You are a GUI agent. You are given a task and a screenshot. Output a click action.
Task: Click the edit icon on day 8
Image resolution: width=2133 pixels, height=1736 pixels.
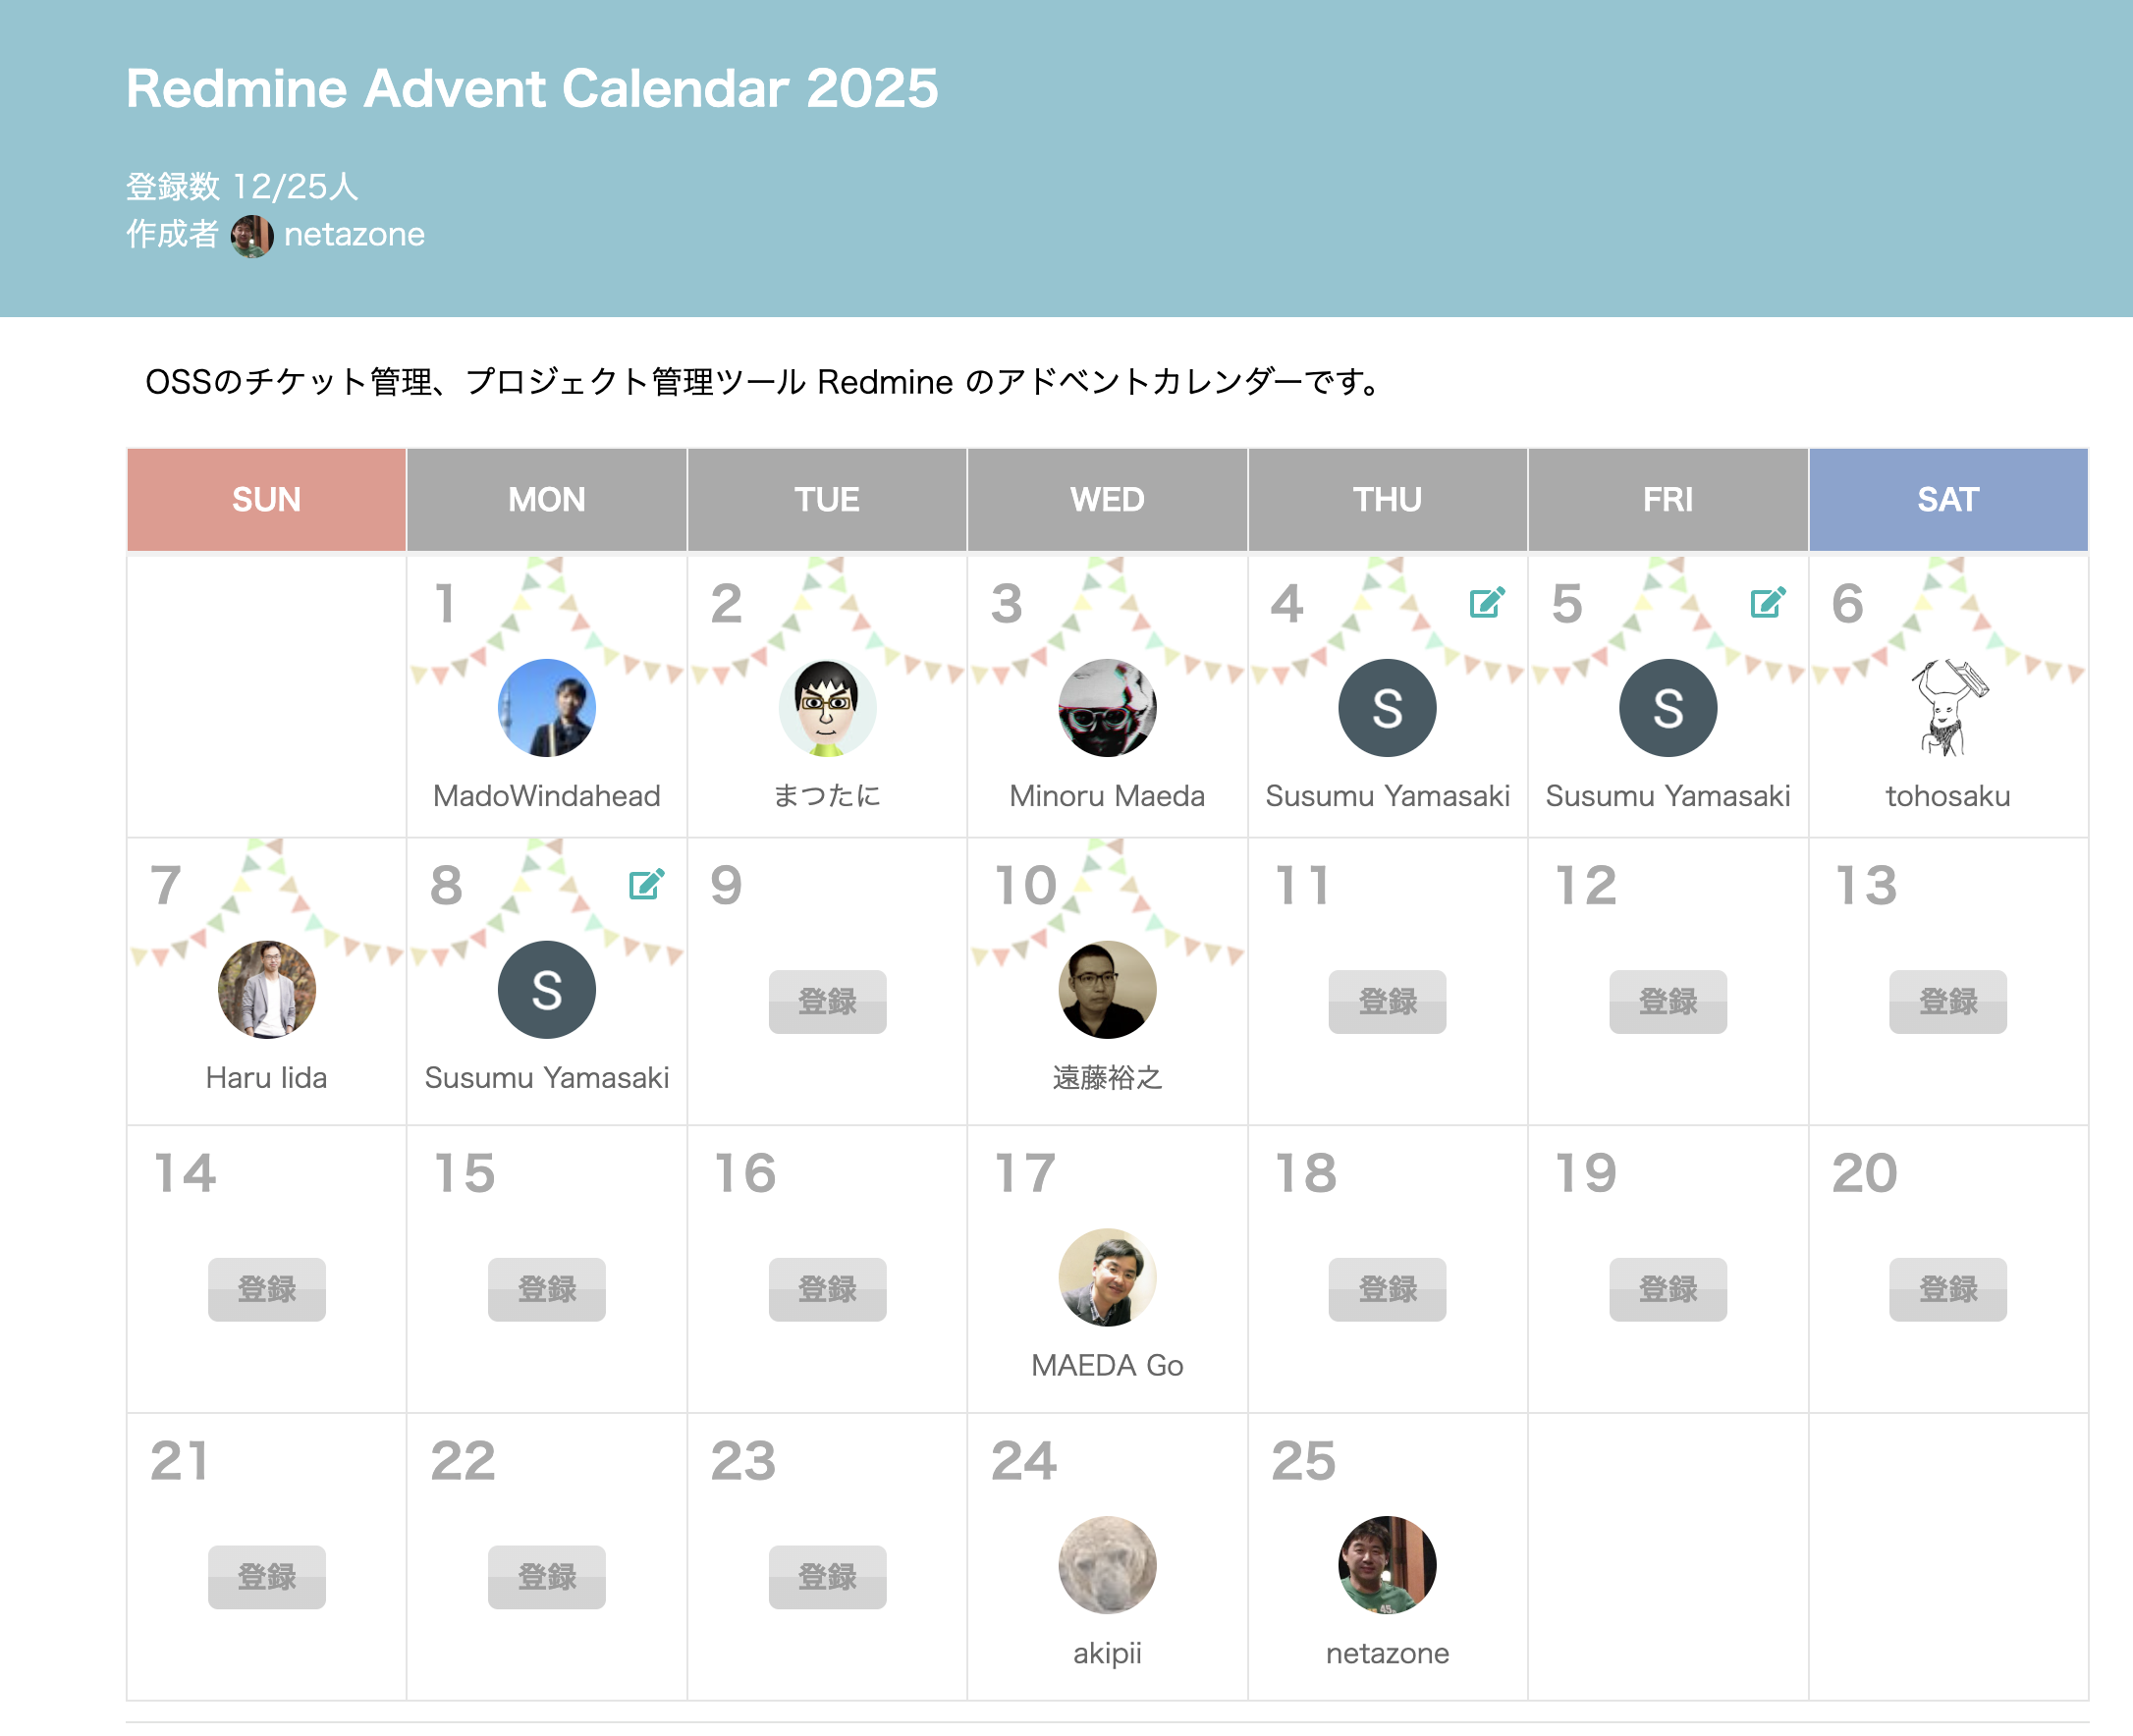pos(646,885)
